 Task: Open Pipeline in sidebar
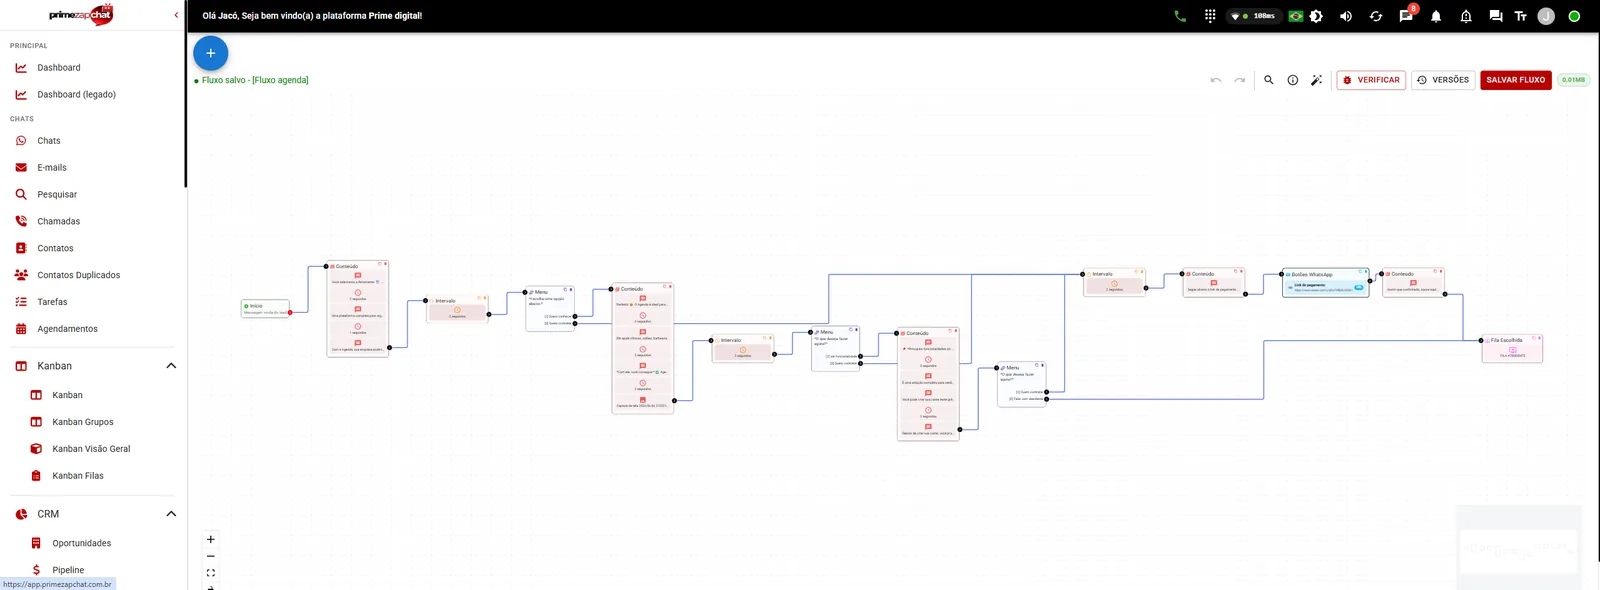point(68,571)
